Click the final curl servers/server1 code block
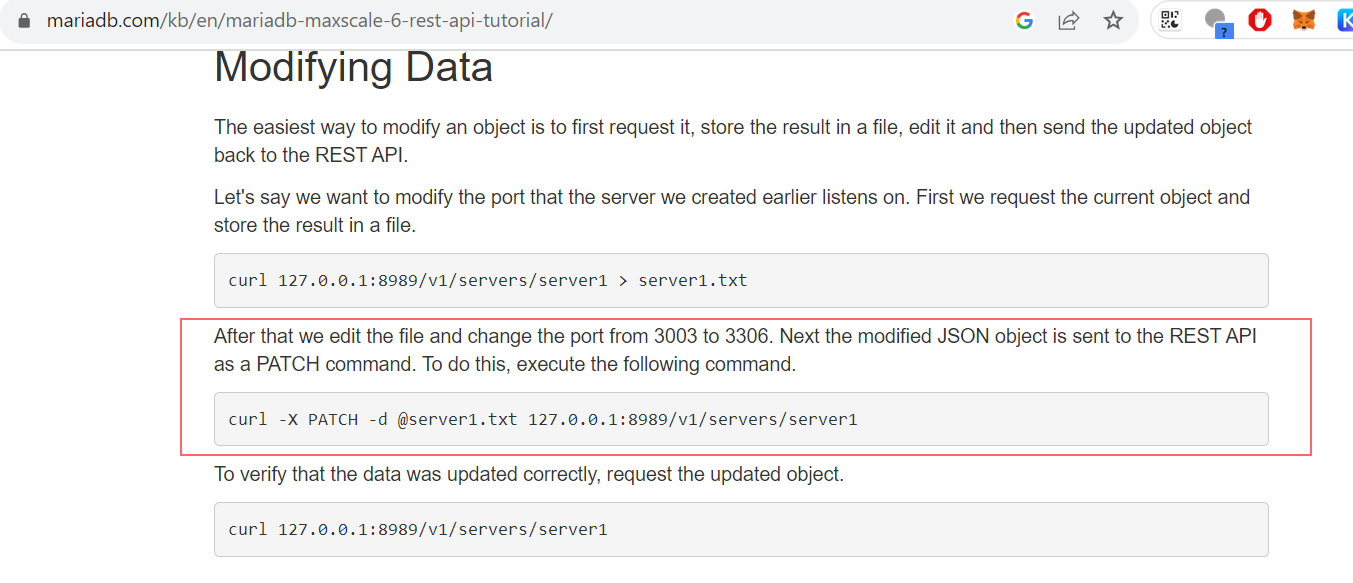The height and width of the screenshot is (583, 1353). [x=740, y=529]
